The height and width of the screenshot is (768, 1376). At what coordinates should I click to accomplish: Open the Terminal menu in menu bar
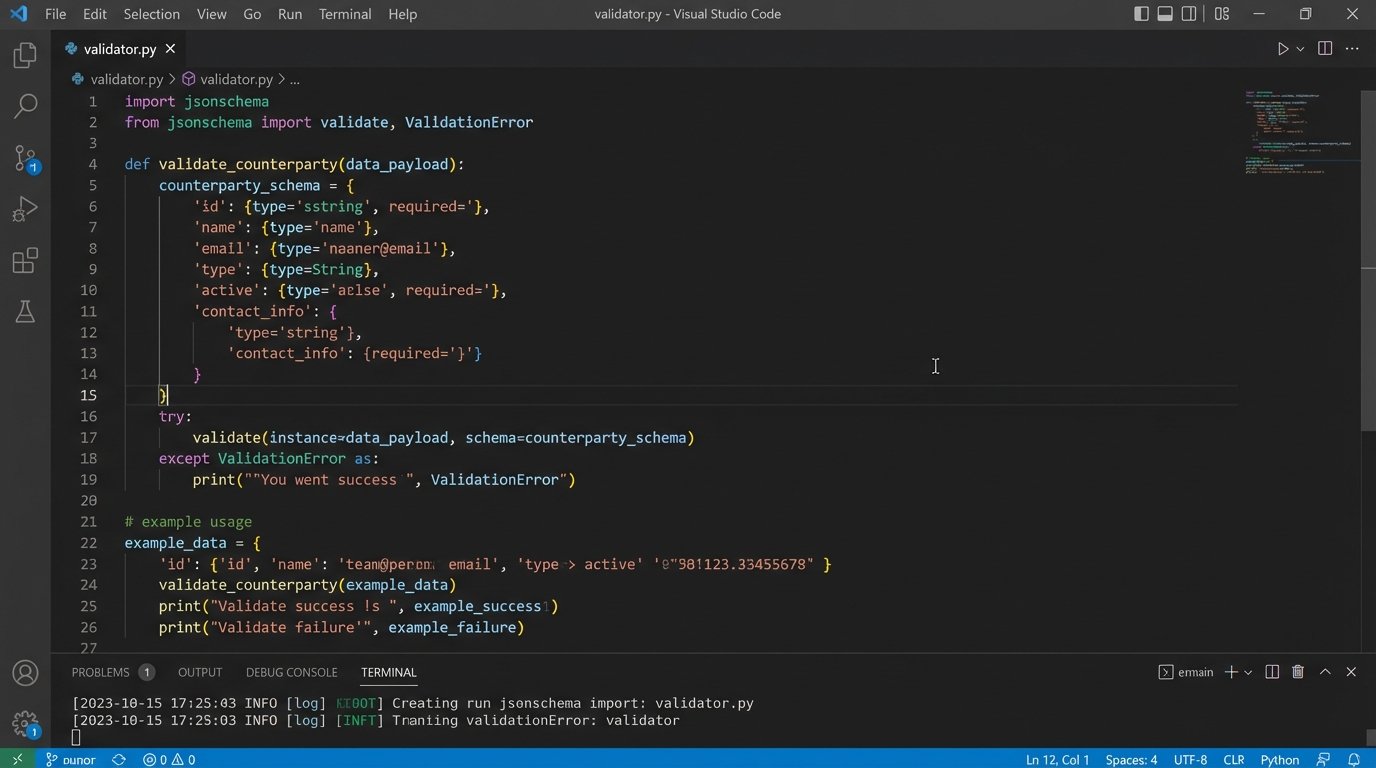345,14
